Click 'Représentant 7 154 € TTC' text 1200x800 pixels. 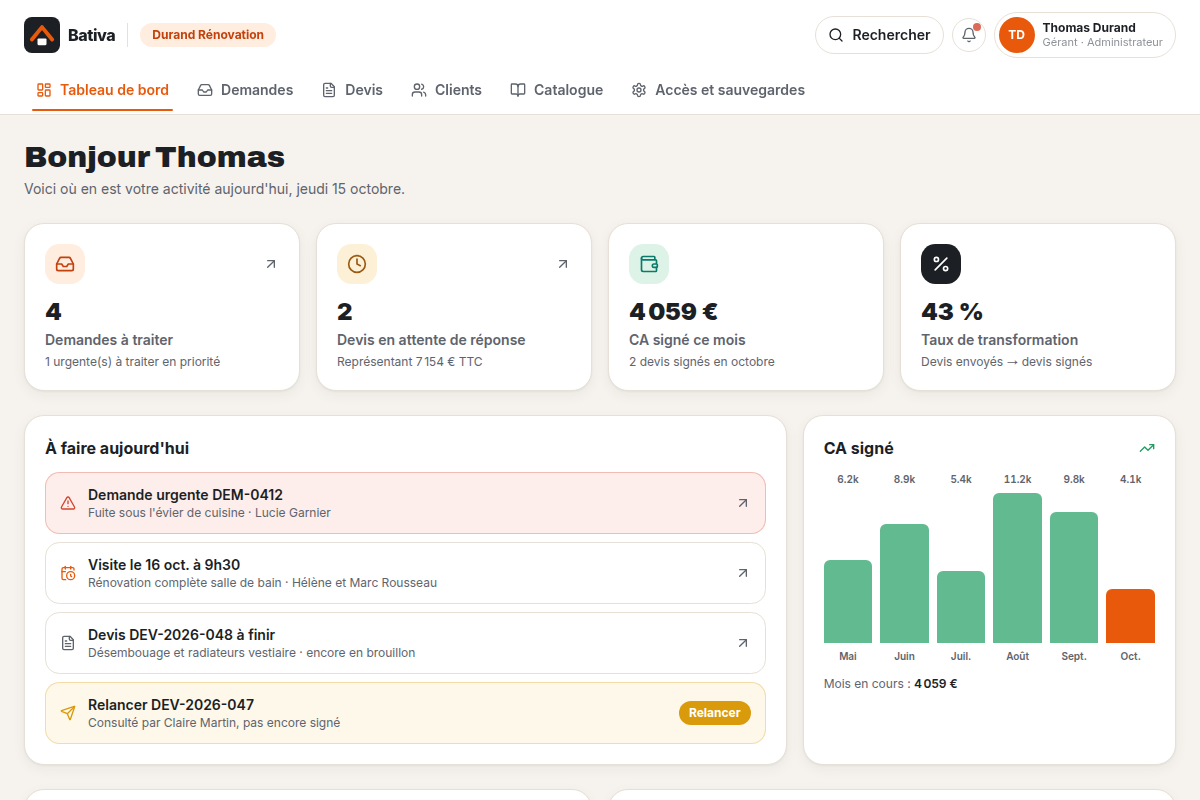(x=410, y=362)
